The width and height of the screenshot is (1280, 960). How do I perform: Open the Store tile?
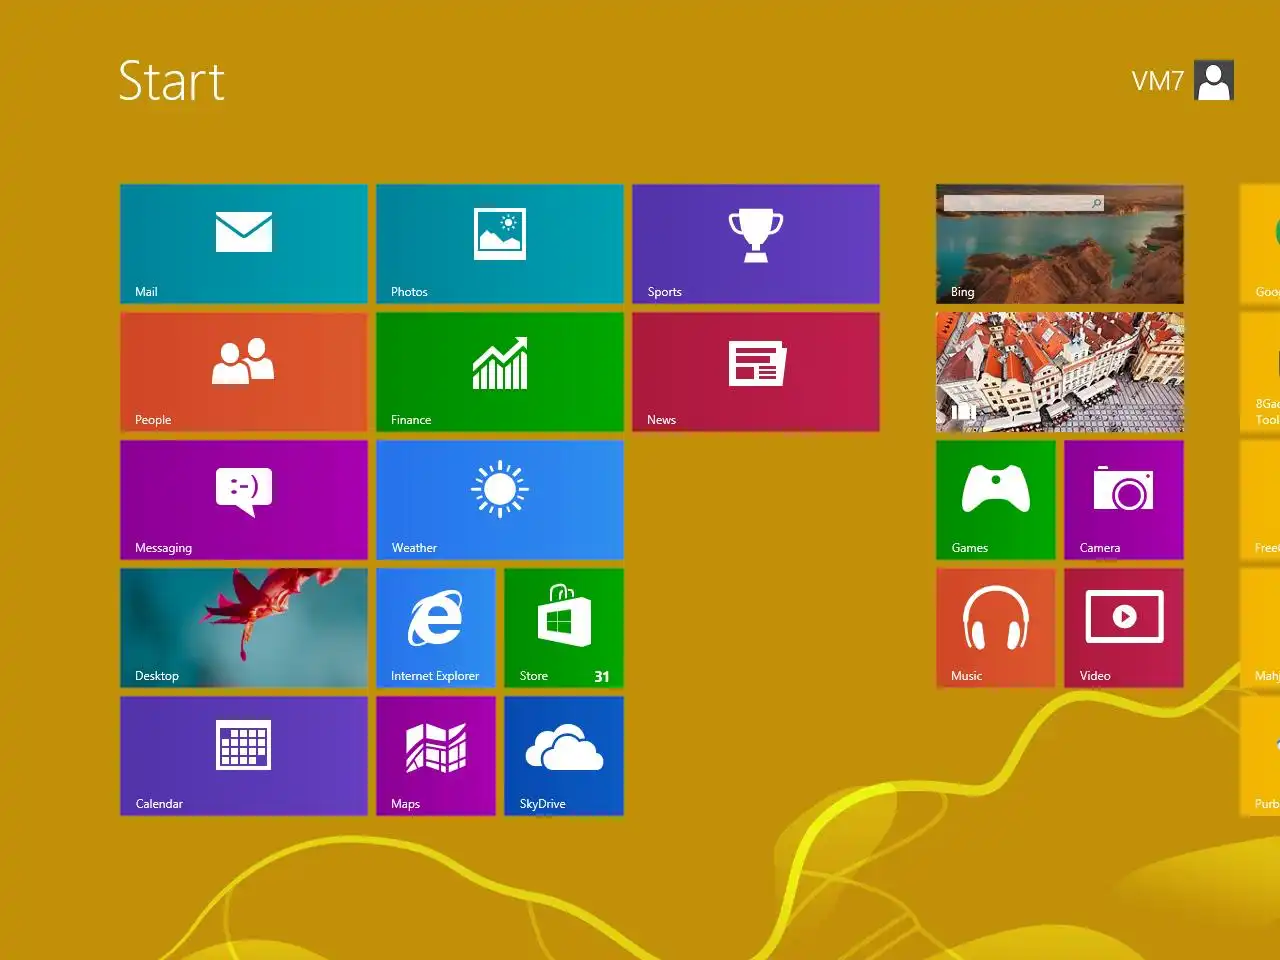[x=564, y=628]
